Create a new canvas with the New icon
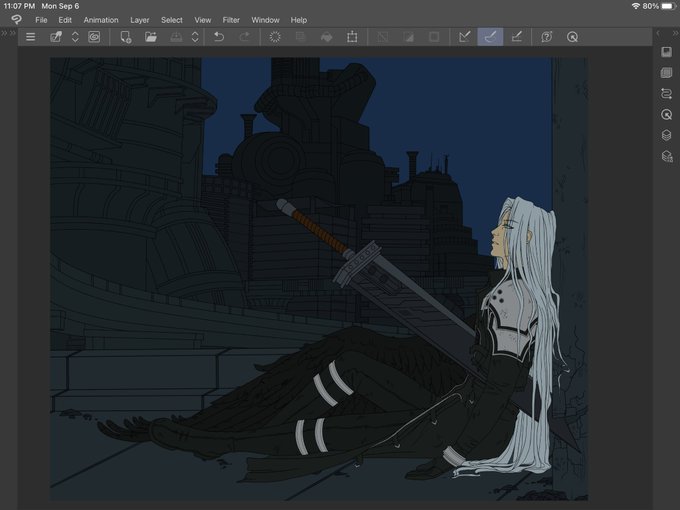680x510 pixels. (125, 37)
